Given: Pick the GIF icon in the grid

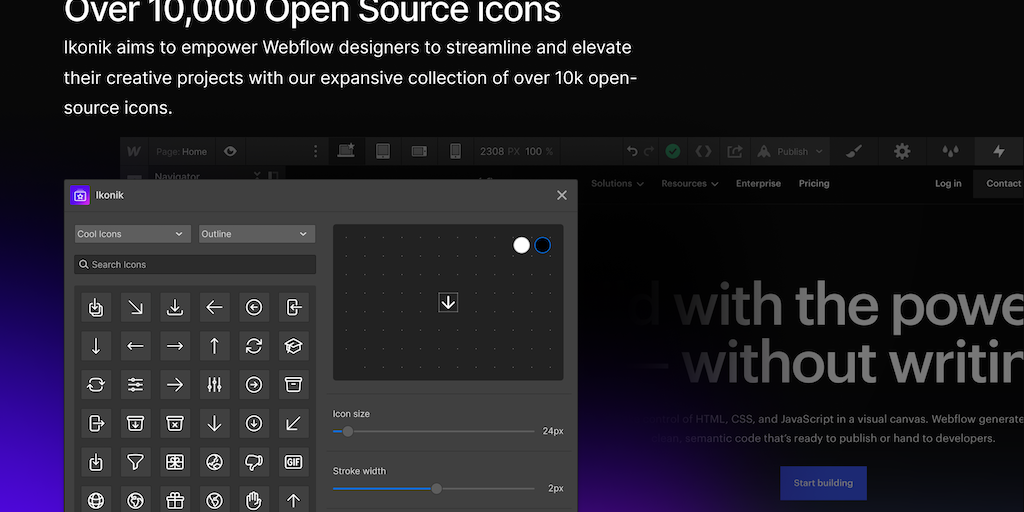Looking at the screenshot, I should click(293, 462).
